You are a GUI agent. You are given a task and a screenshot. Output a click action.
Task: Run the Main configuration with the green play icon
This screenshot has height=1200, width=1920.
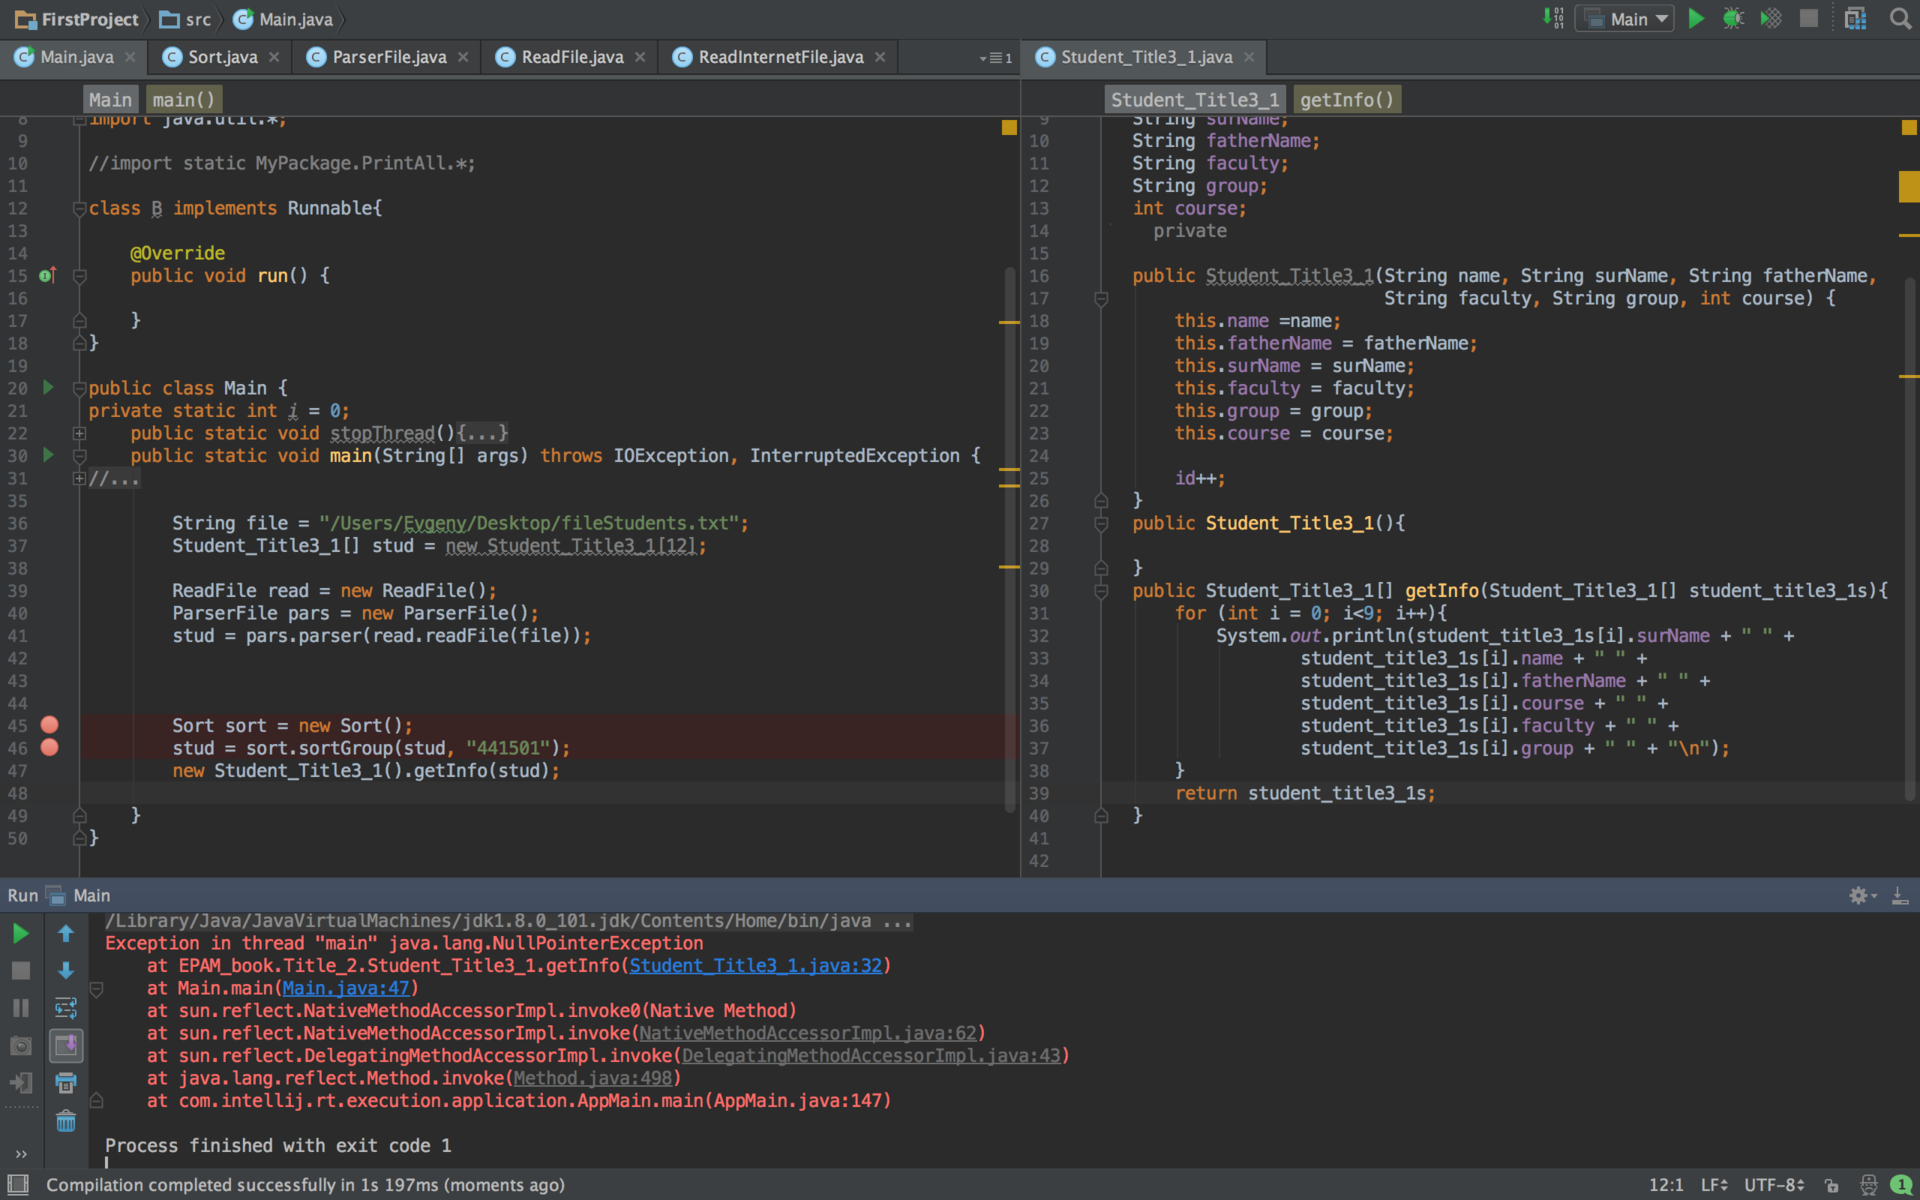click(1696, 18)
